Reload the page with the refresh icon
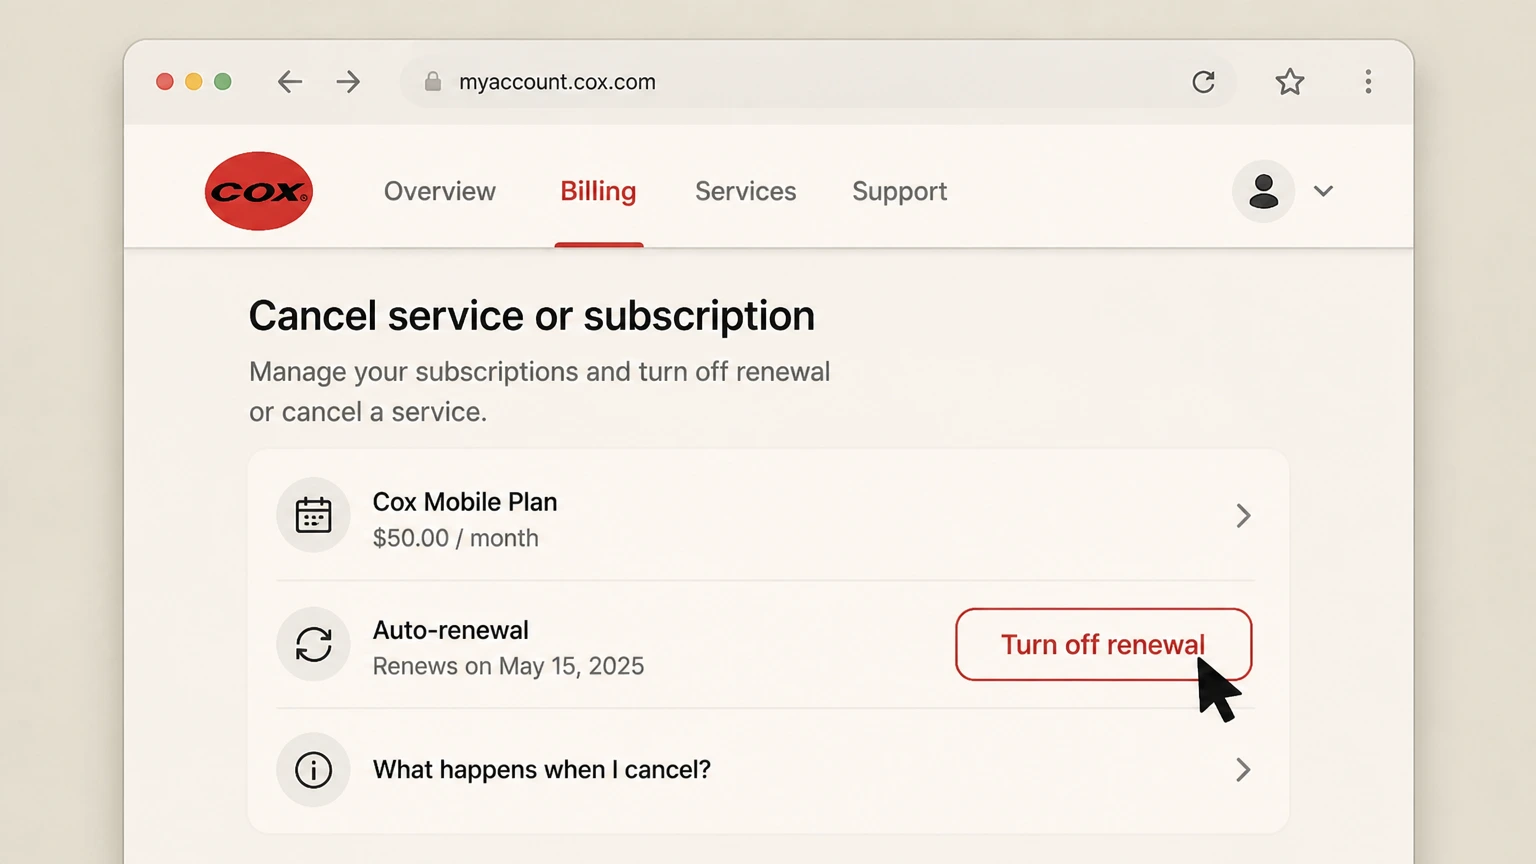 click(x=1203, y=82)
